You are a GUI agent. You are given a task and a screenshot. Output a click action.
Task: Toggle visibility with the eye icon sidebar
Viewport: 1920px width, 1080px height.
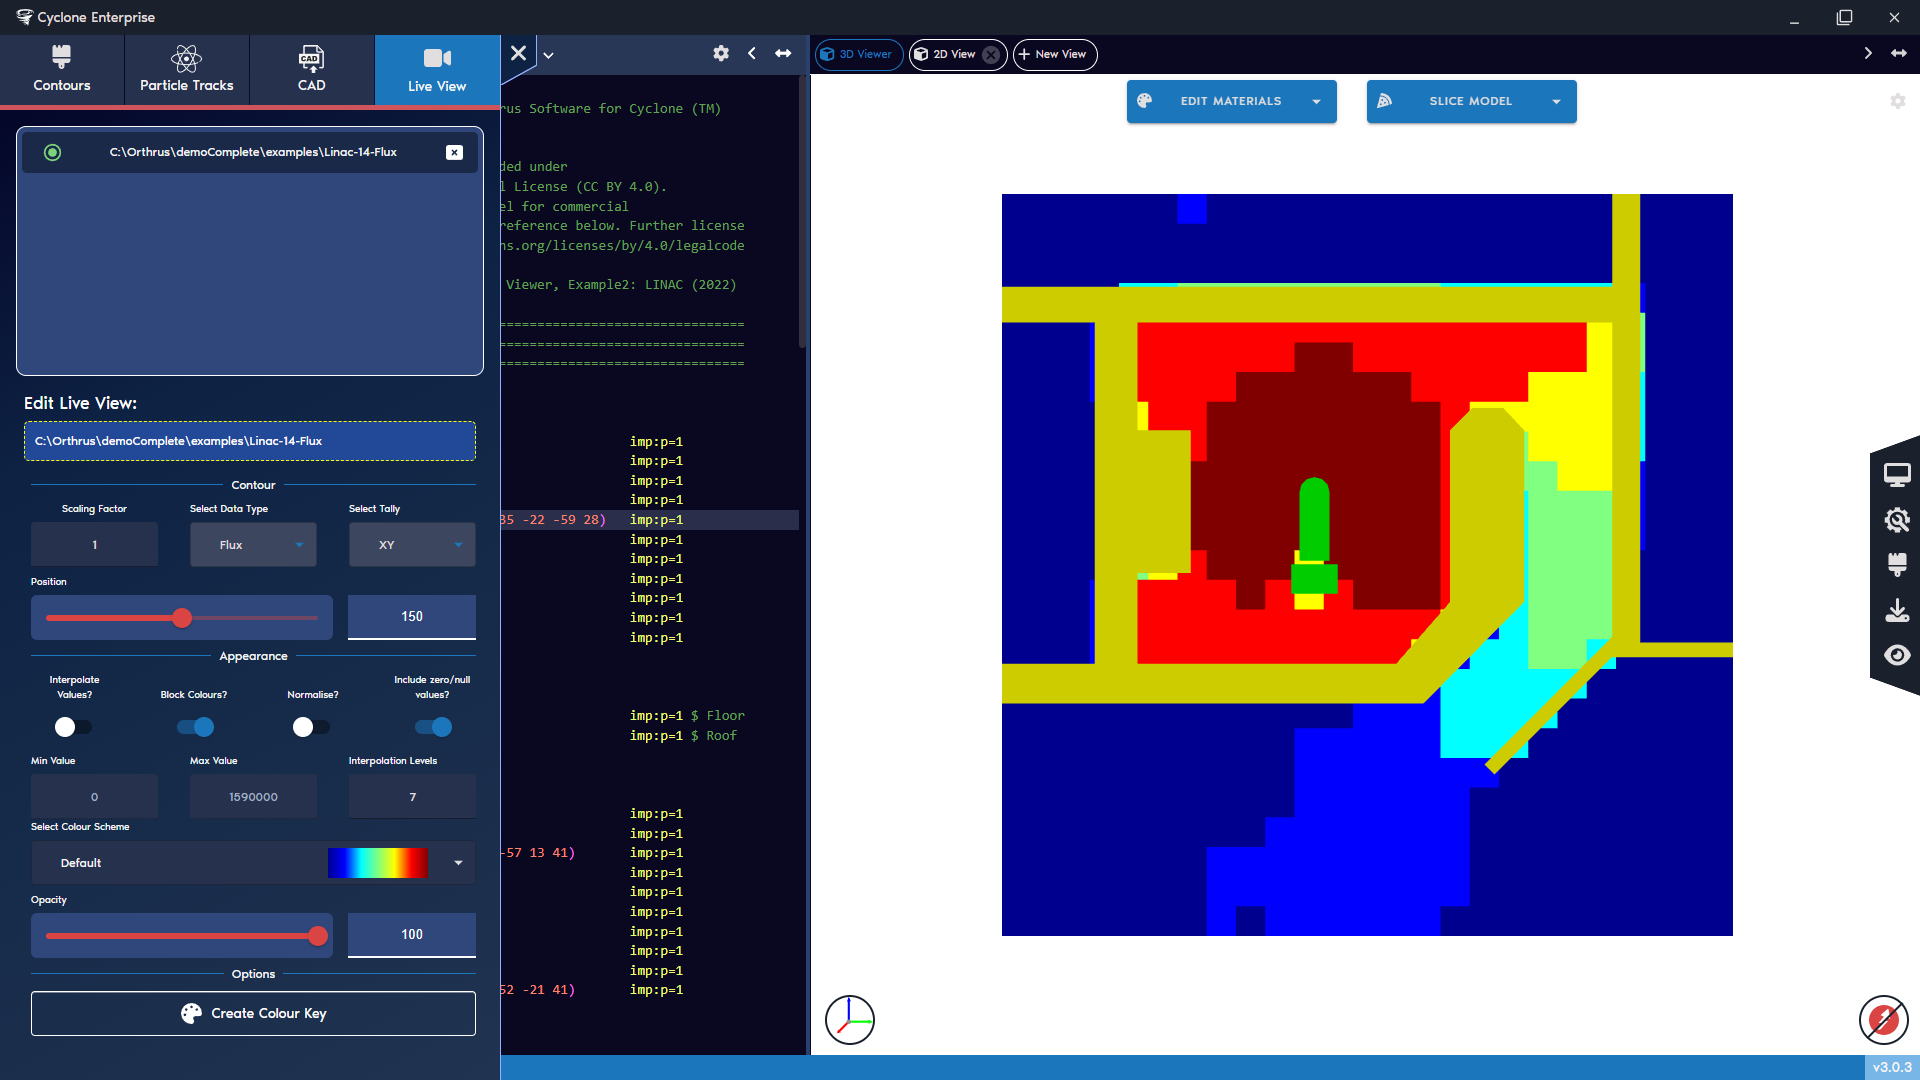click(1898, 655)
